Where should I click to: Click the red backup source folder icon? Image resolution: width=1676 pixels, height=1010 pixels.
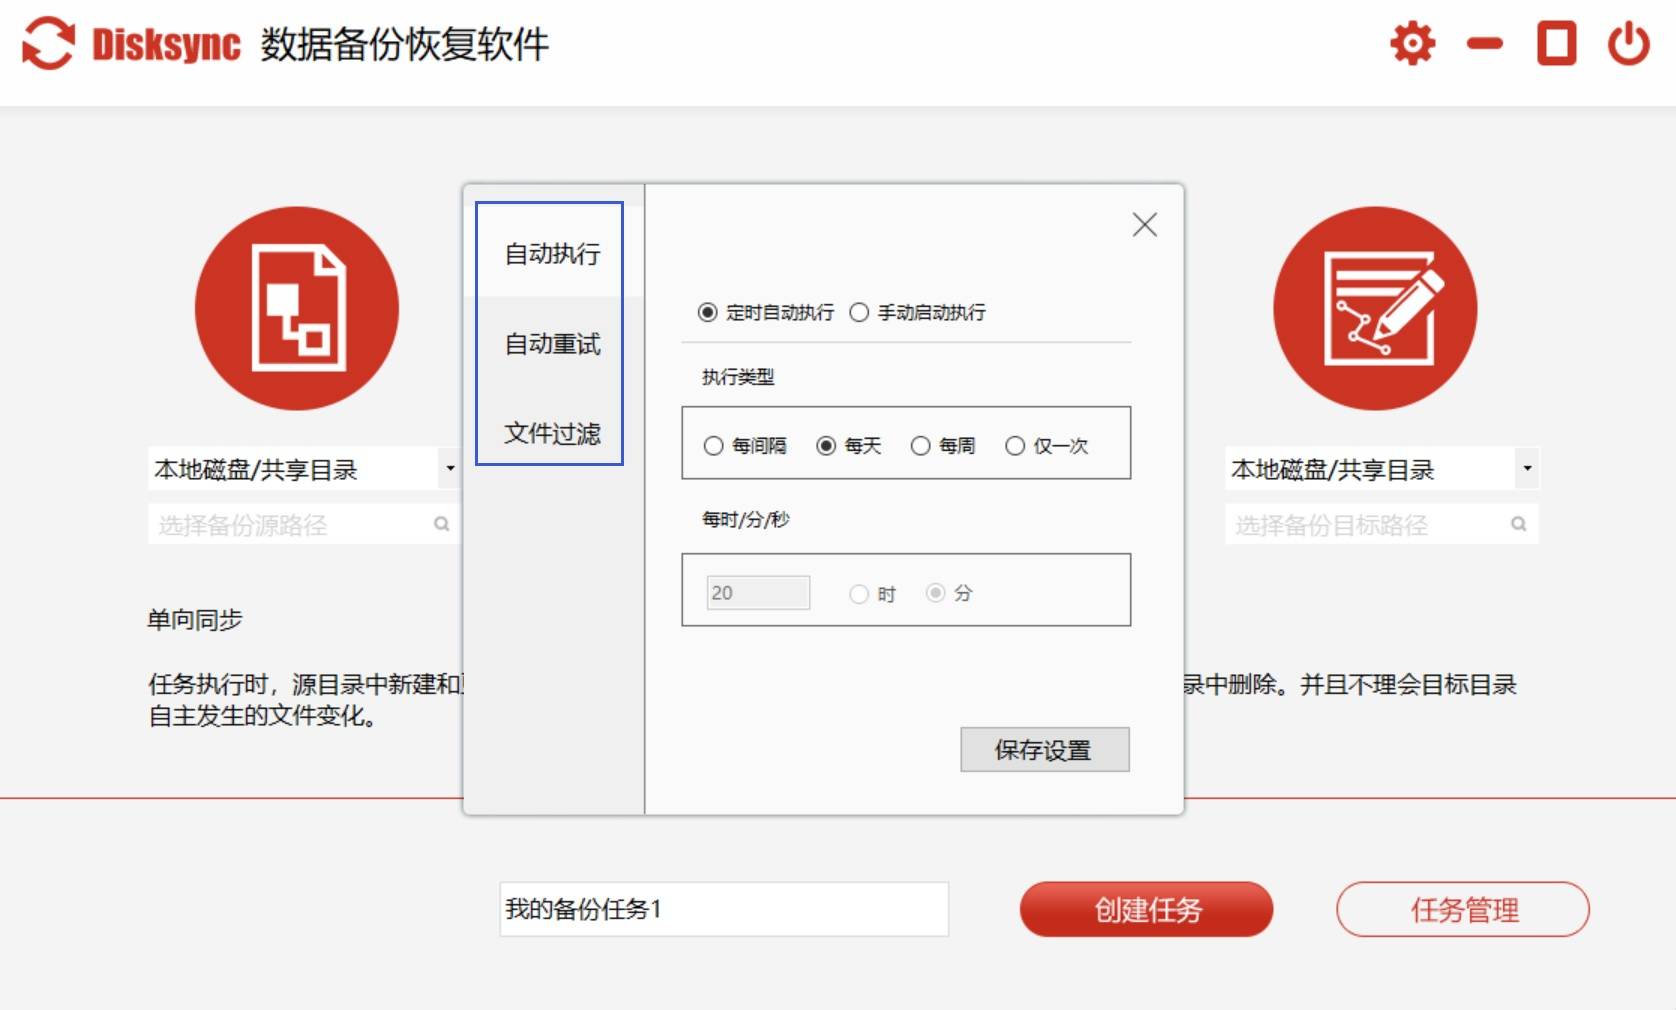[x=297, y=308]
